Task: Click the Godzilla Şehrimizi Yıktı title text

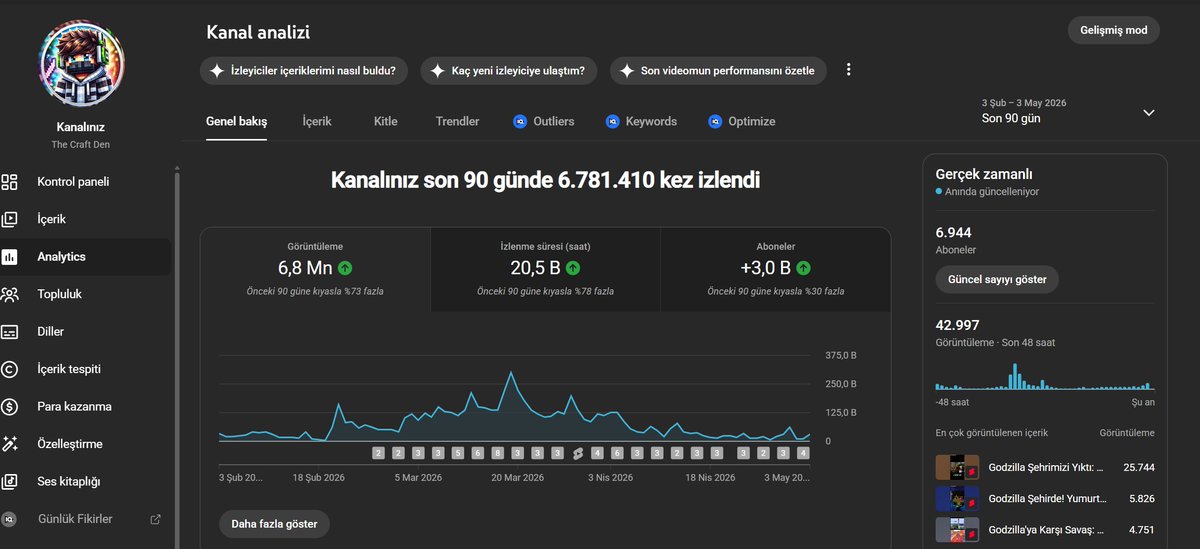Action: click(x=1046, y=467)
